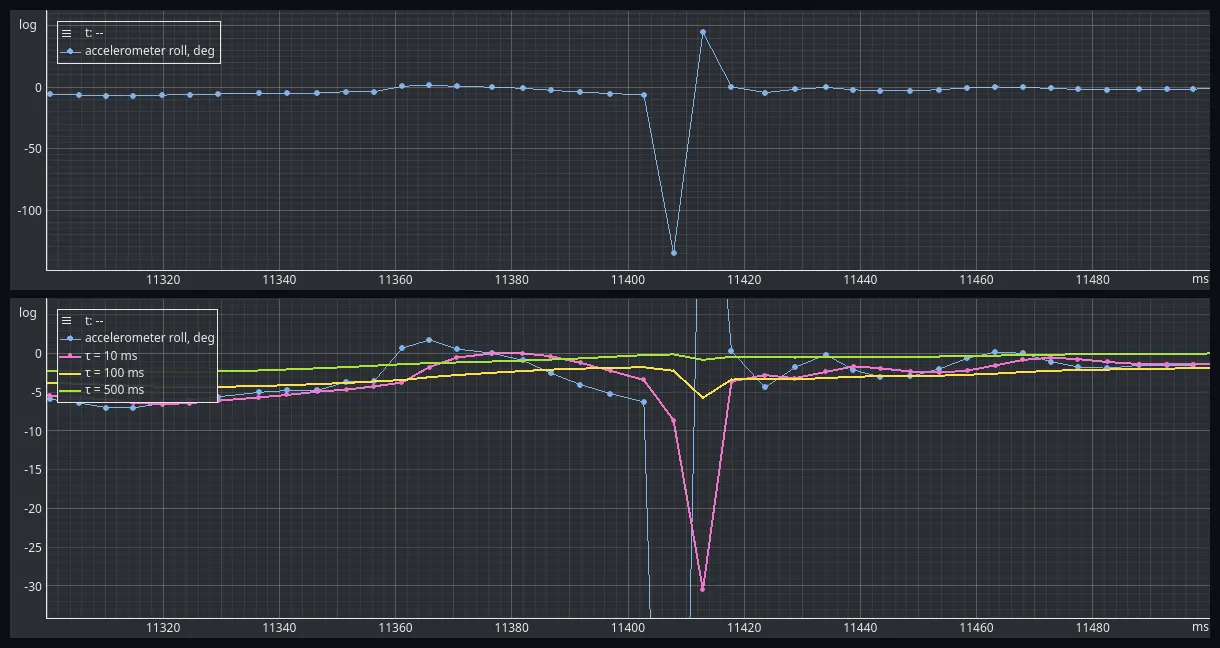Click the '-25' y-axis label in the bottom plot

32,548
